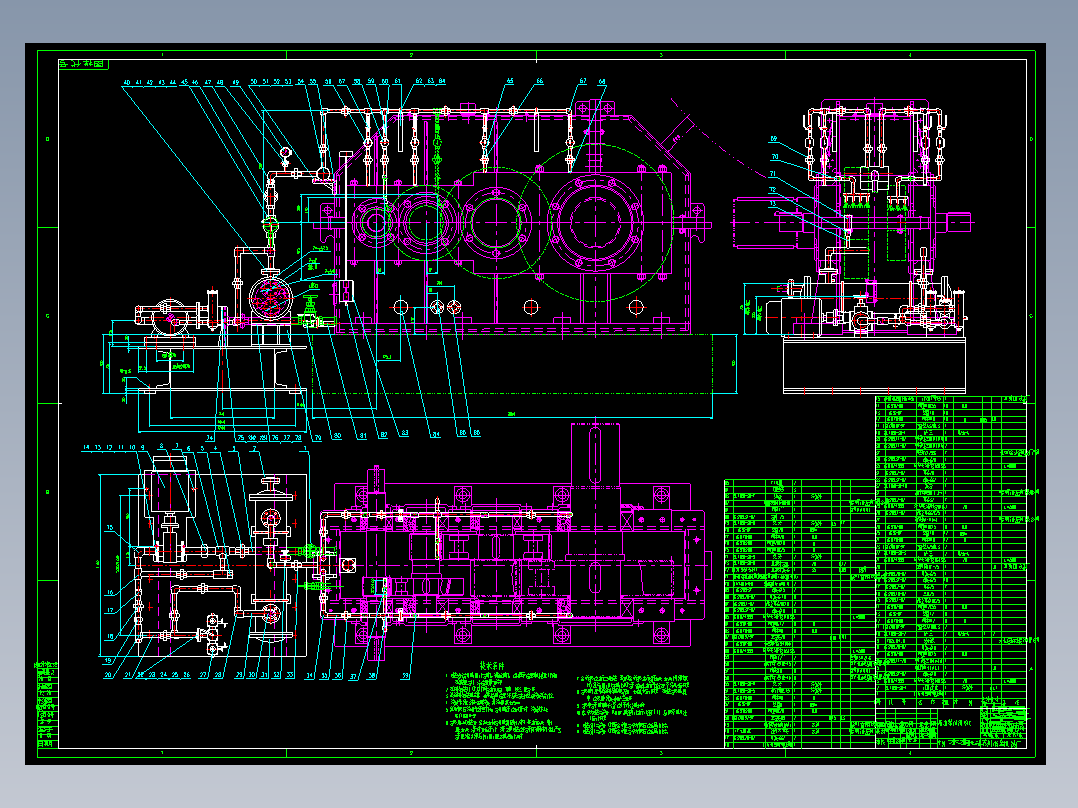Image resolution: width=1078 pixels, height=808 pixels.
Task: Click part number 66 callout
Action: click(x=540, y=81)
